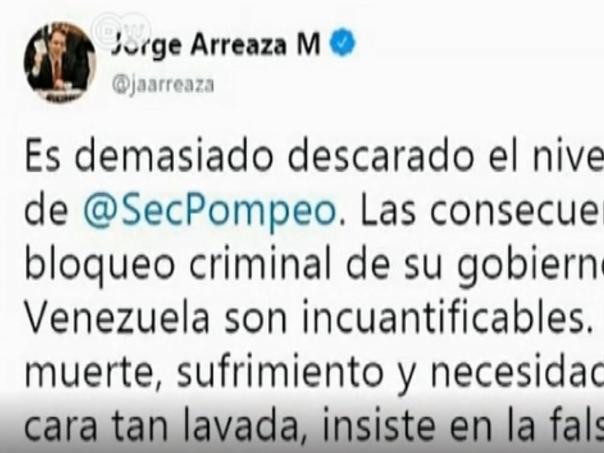Viewport: 604px width, 453px height.
Task: Click the DW logo watermark
Action: pos(121,31)
